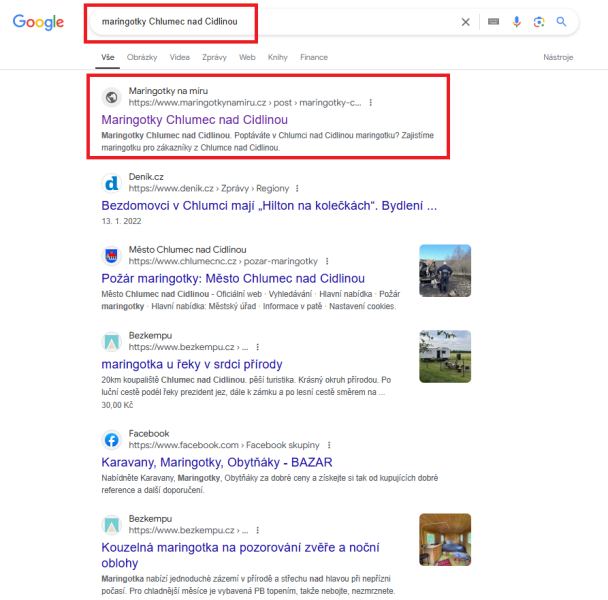Open the on-screen keyboard icon
The image size is (608, 600).
493,22
